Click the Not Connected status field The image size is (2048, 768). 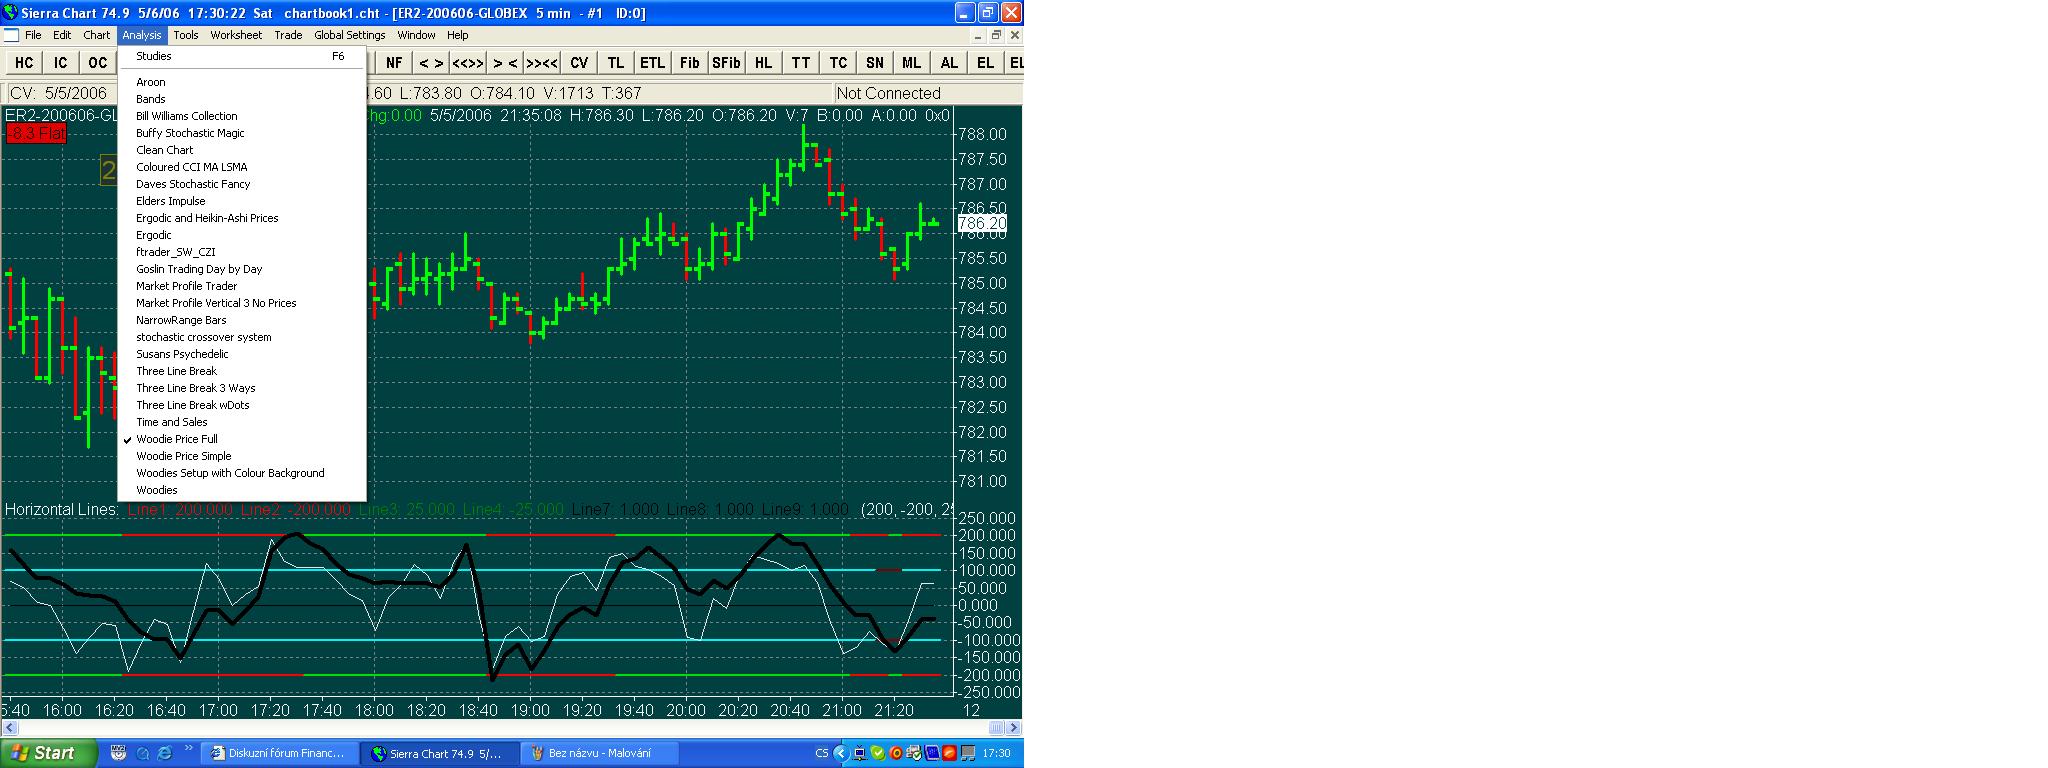tap(928, 93)
